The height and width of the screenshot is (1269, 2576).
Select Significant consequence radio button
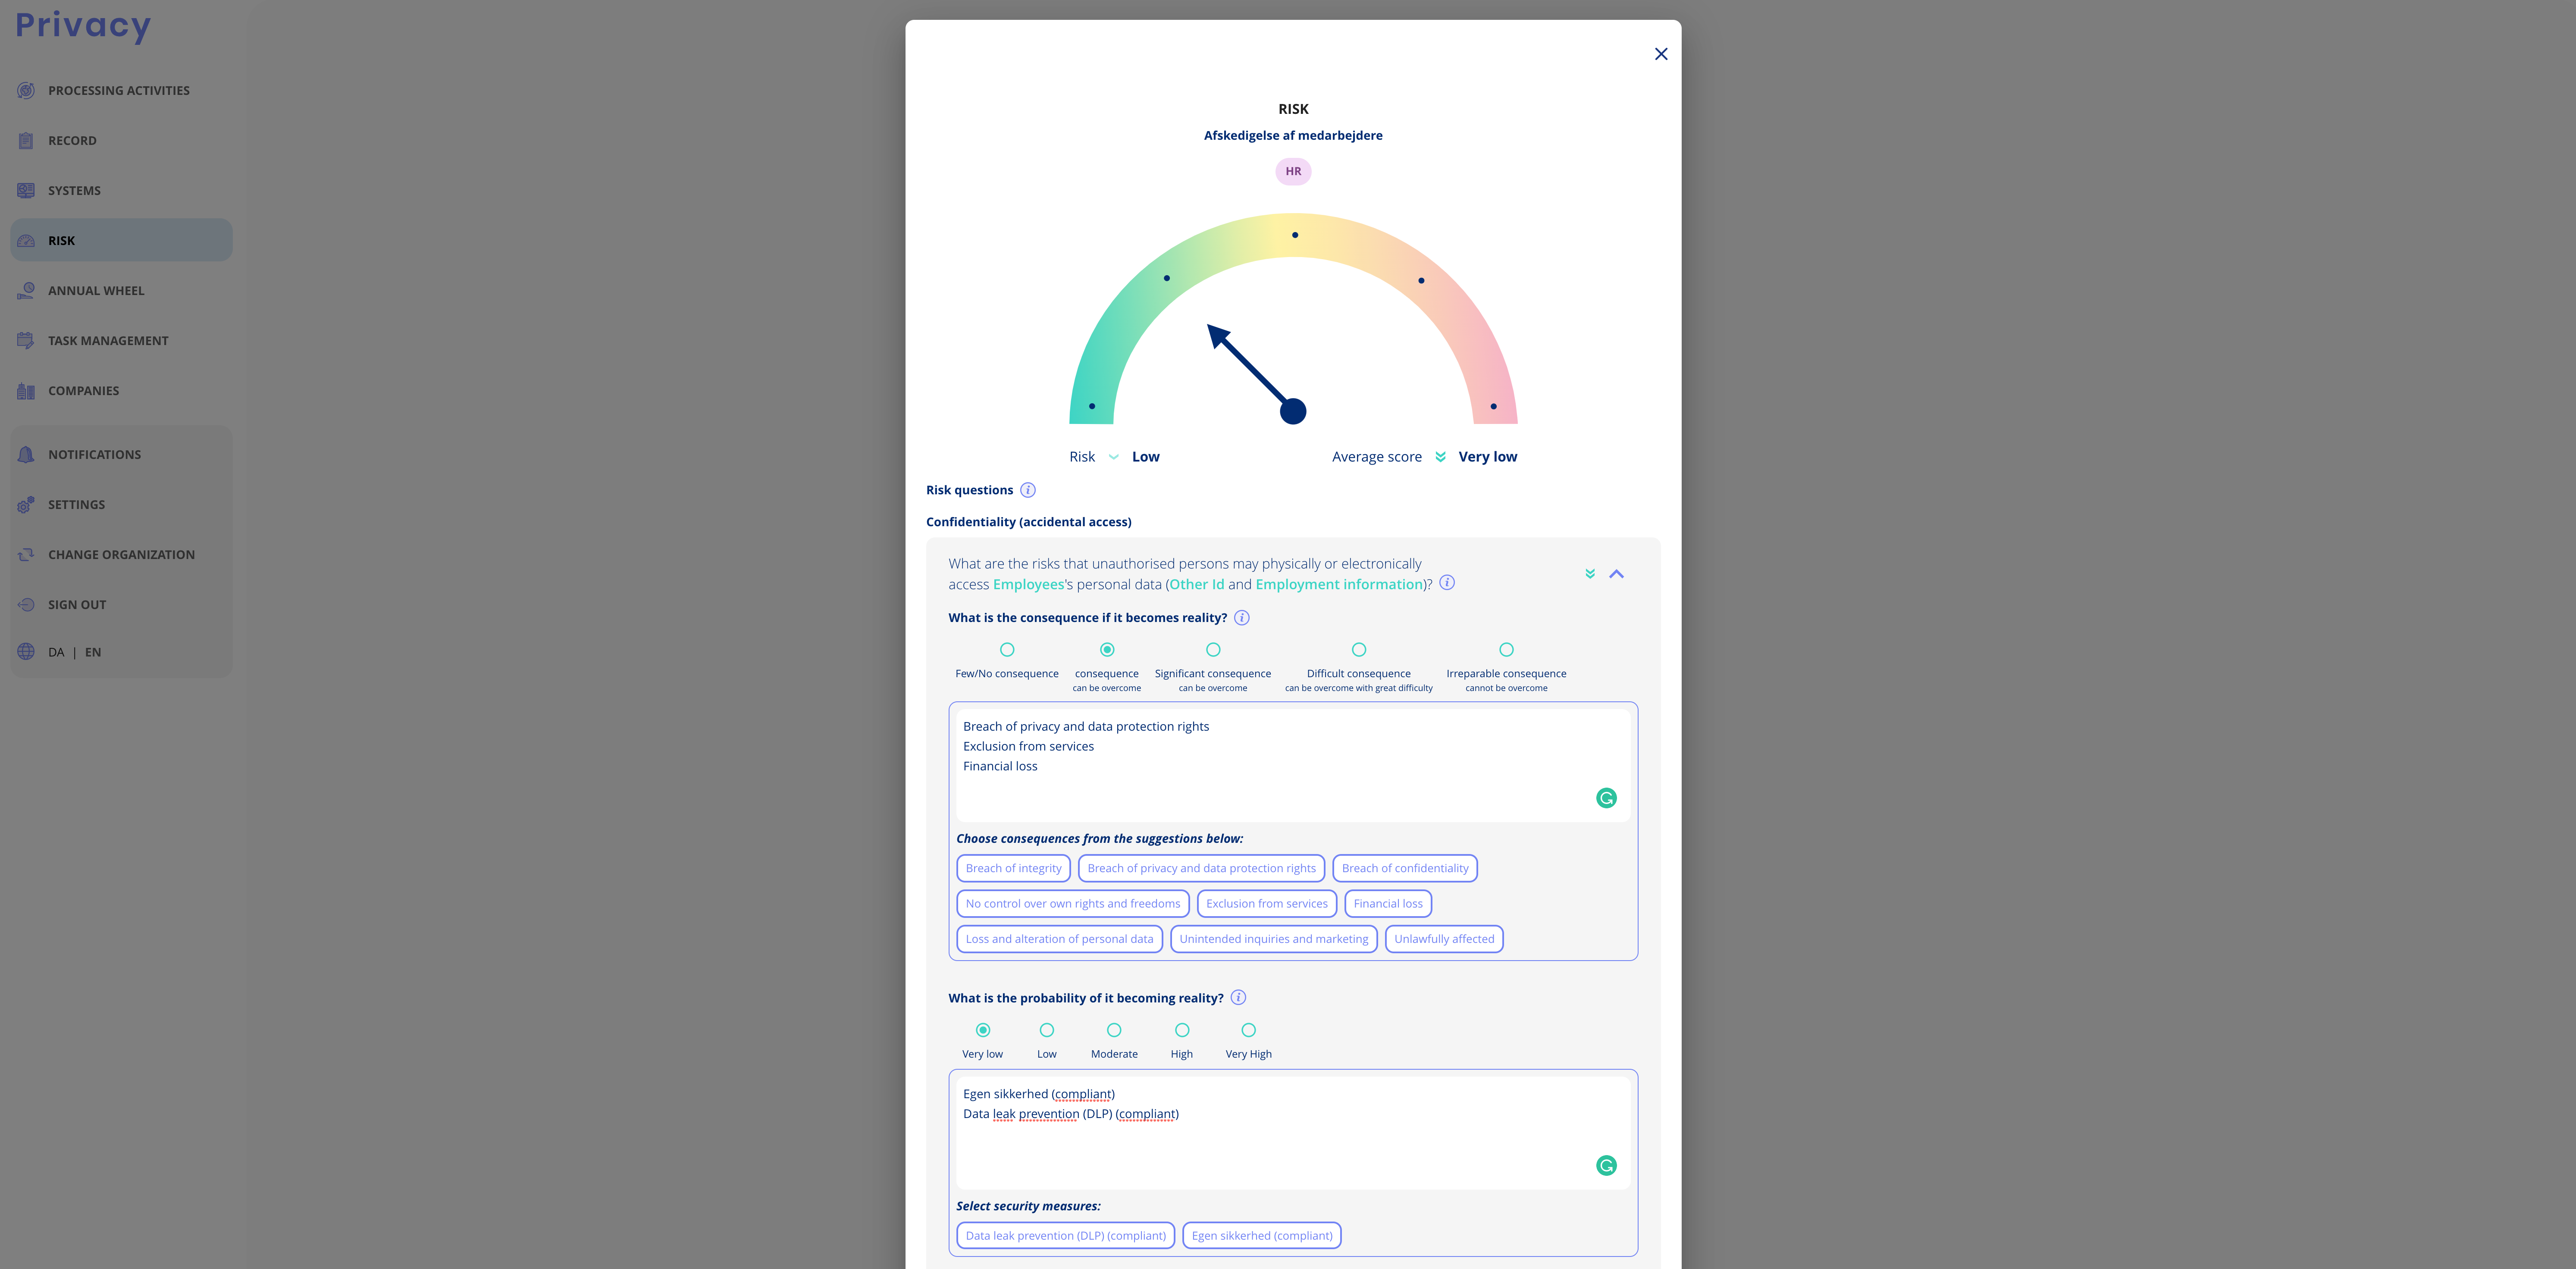click(x=1213, y=649)
